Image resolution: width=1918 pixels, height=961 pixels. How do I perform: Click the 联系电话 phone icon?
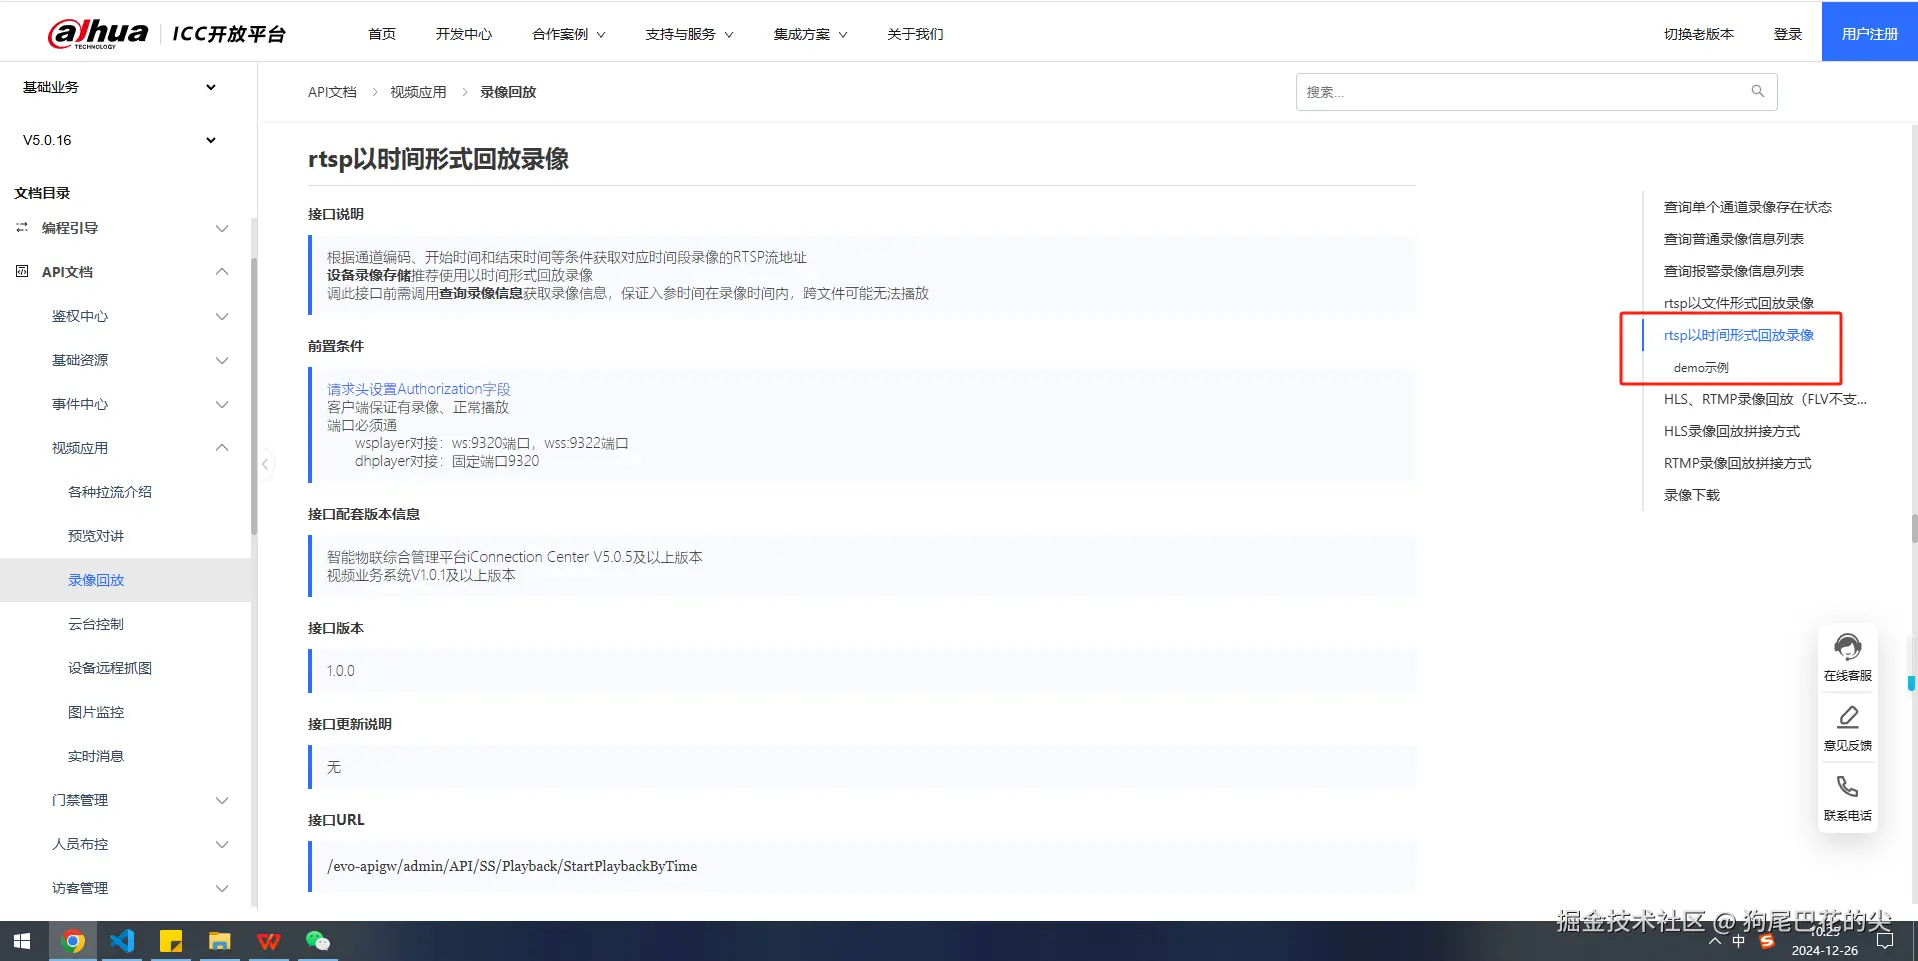pyautogui.click(x=1847, y=787)
